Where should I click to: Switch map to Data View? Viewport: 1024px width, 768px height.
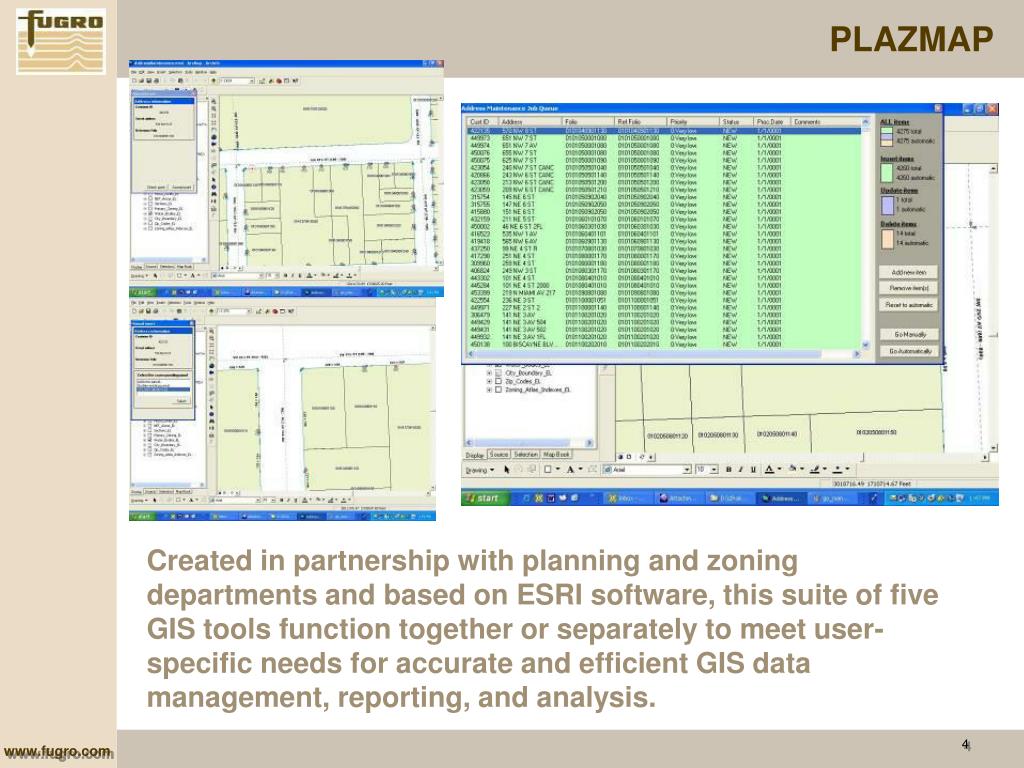(x=620, y=457)
